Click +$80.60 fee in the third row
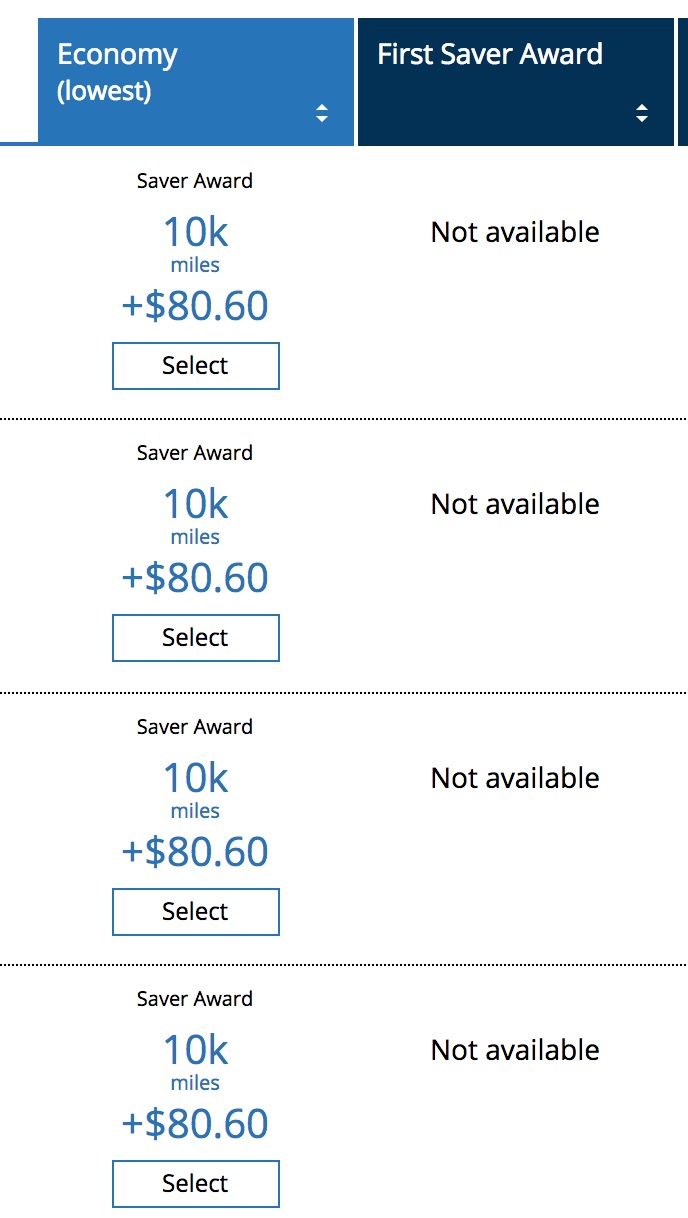Viewport: 688px width, 1218px height. point(195,852)
